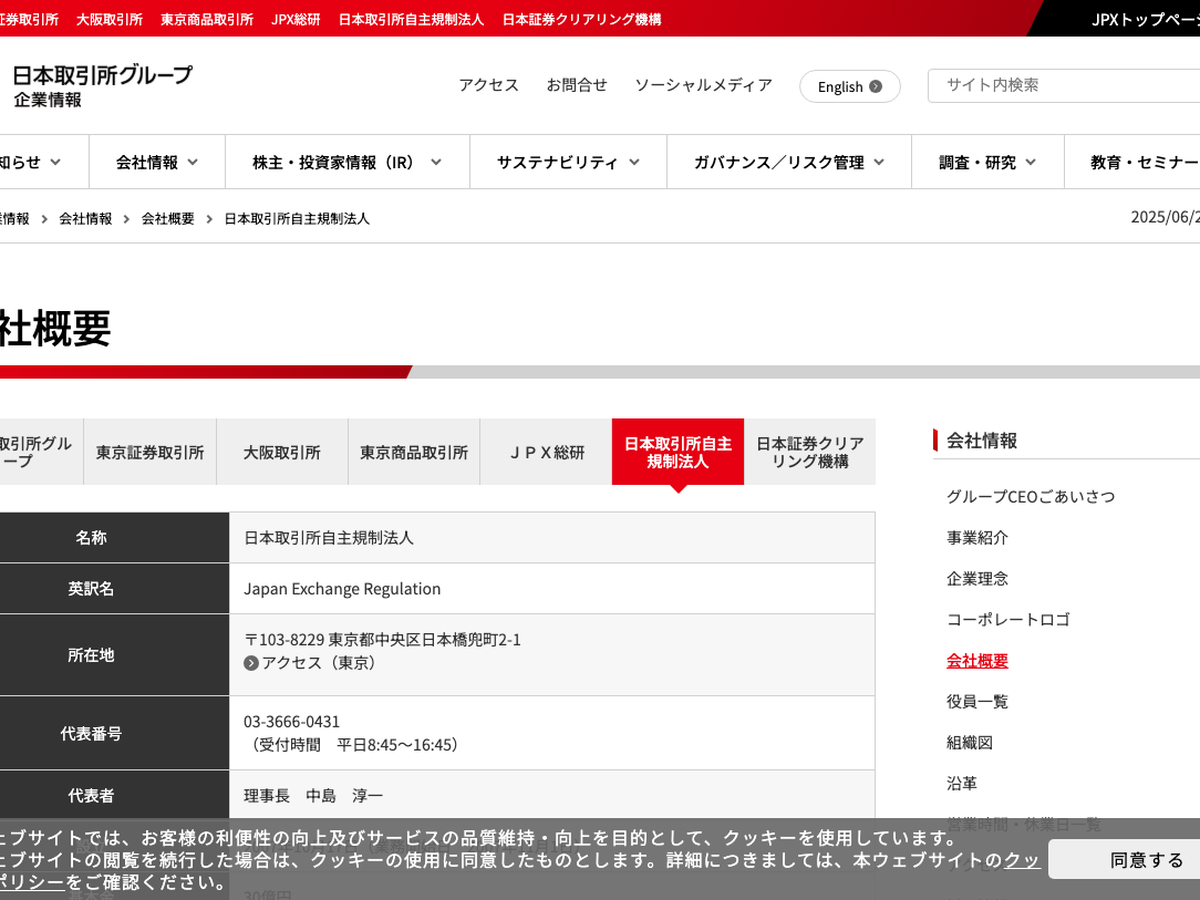Select the ＪＰＸ総研 tab
Image resolution: width=1200 pixels, height=900 pixels.
click(x=546, y=452)
